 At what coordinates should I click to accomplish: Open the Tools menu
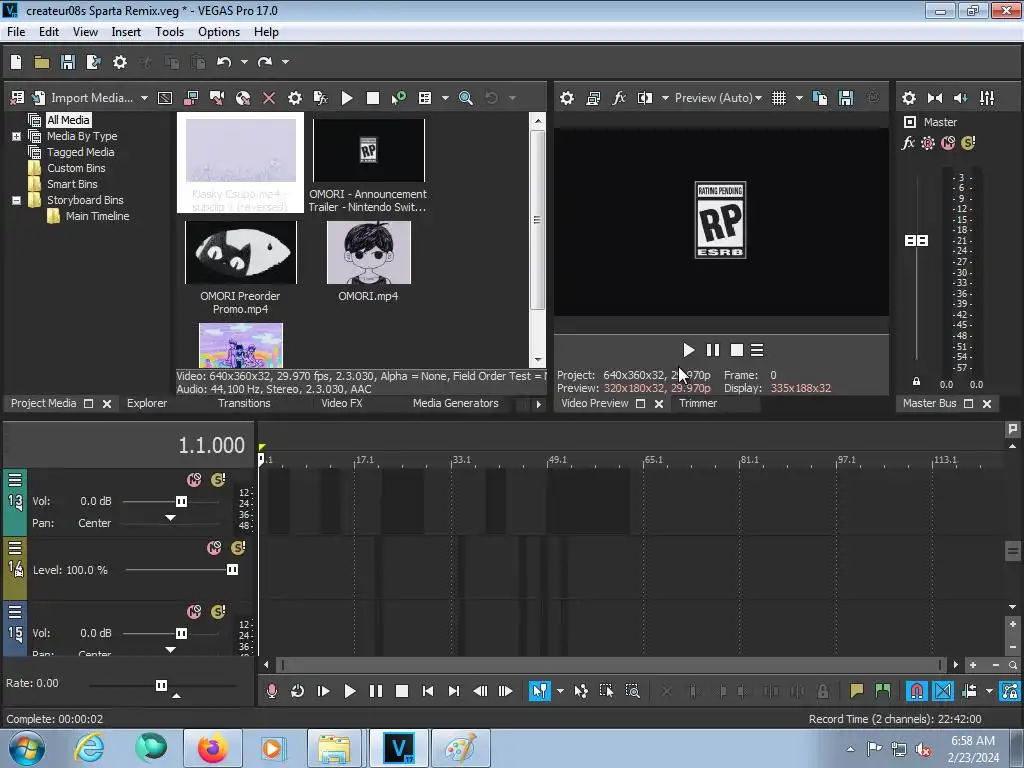[169, 32]
